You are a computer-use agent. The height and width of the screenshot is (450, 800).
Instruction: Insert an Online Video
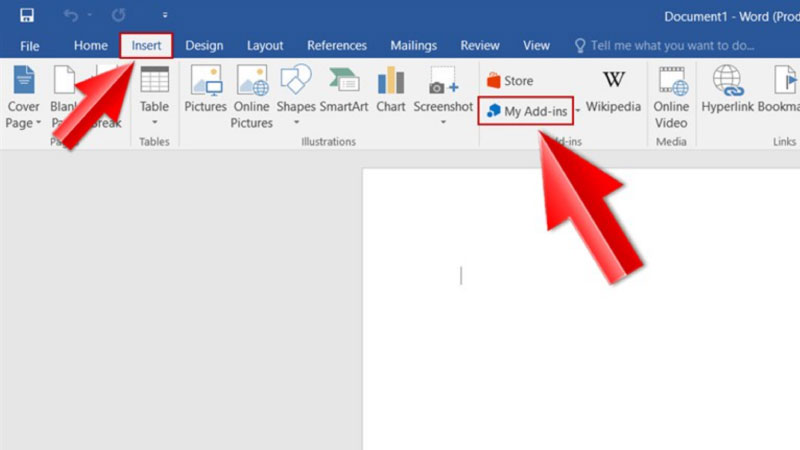click(x=671, y=97)
